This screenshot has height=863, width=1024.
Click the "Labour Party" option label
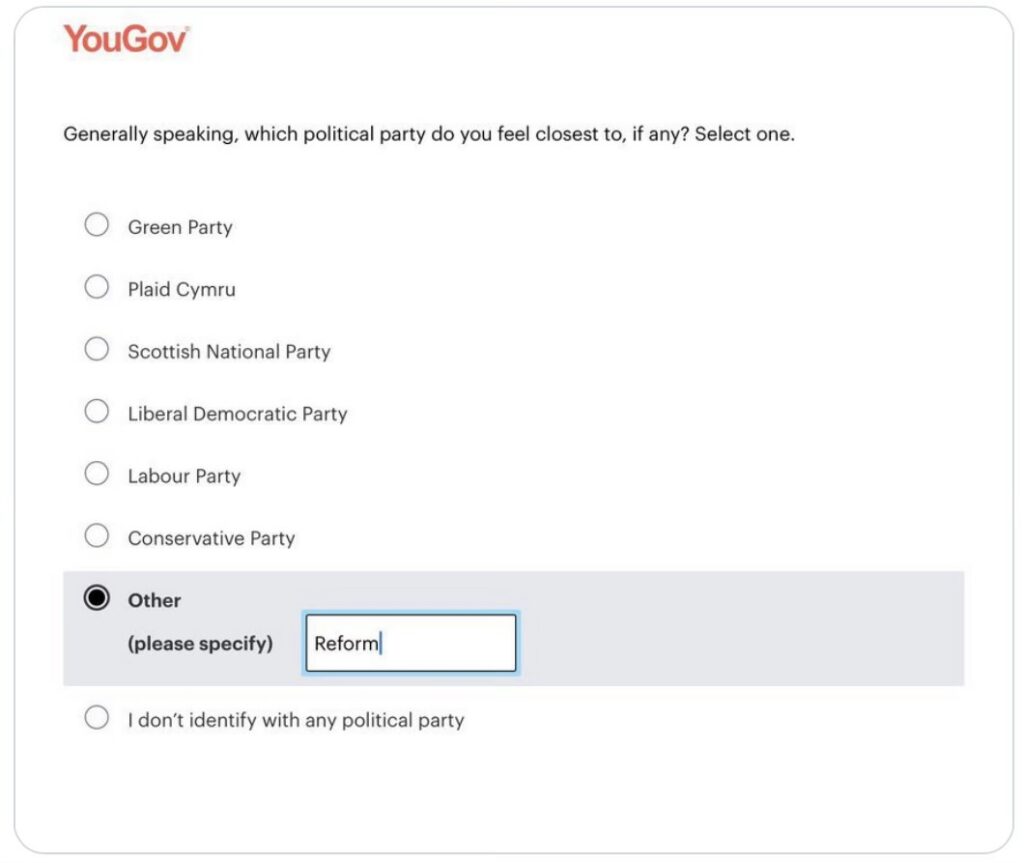[184, 476]
